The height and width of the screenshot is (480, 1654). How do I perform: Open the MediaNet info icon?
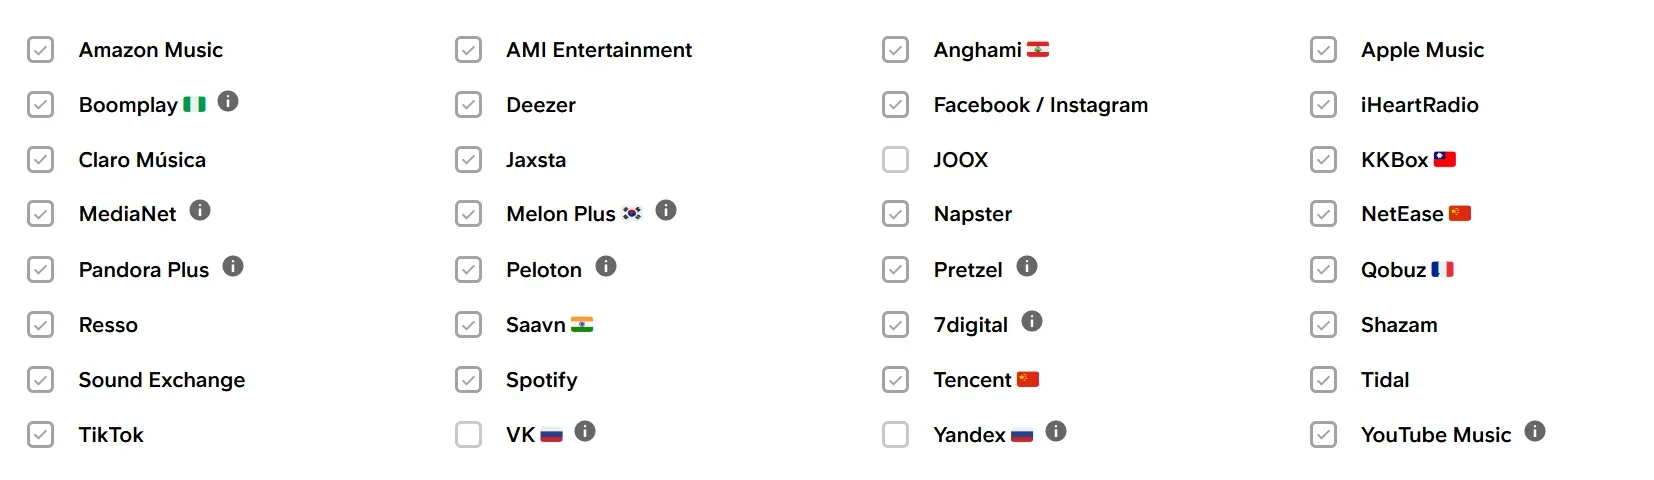(200, 210)
